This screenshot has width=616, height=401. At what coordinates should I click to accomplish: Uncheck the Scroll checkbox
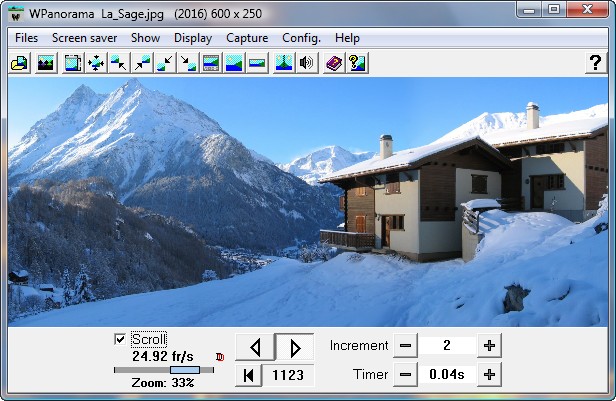pyautogui.click(x=121, y=339)
